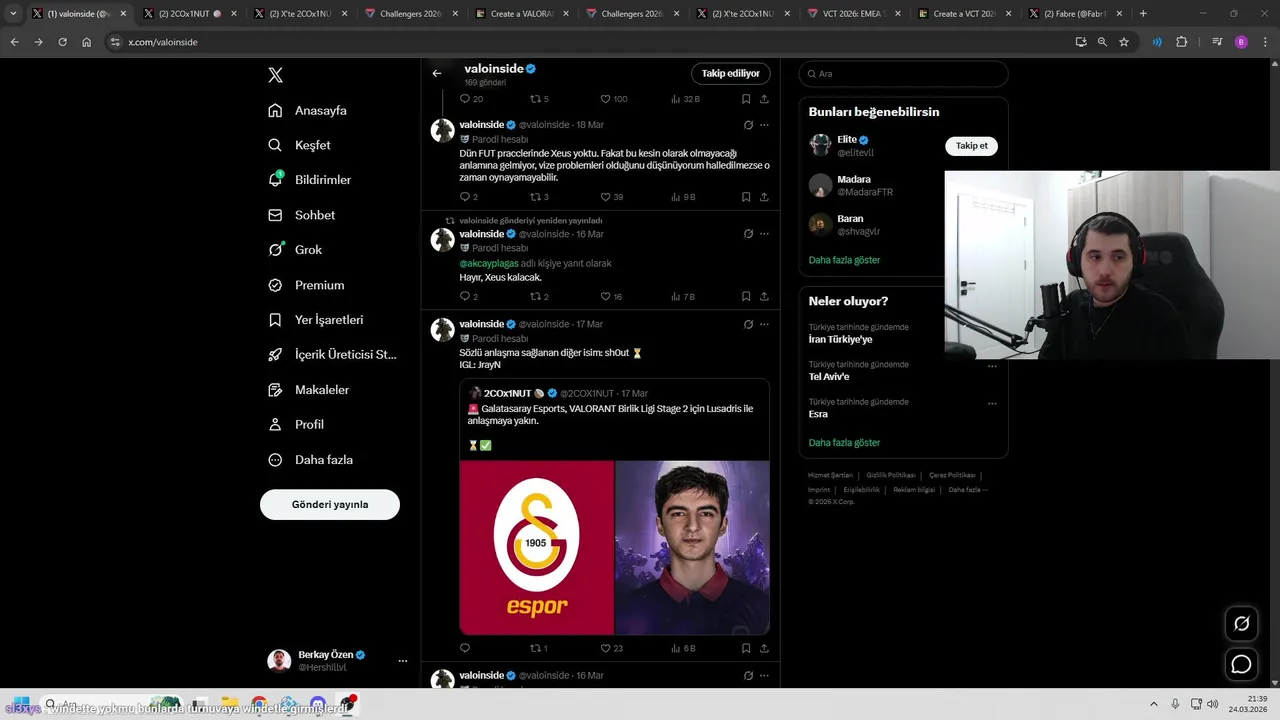Share the shOut sözlü anlaşma post
This screenshot has height=720, width=1280.
(764, 648)
